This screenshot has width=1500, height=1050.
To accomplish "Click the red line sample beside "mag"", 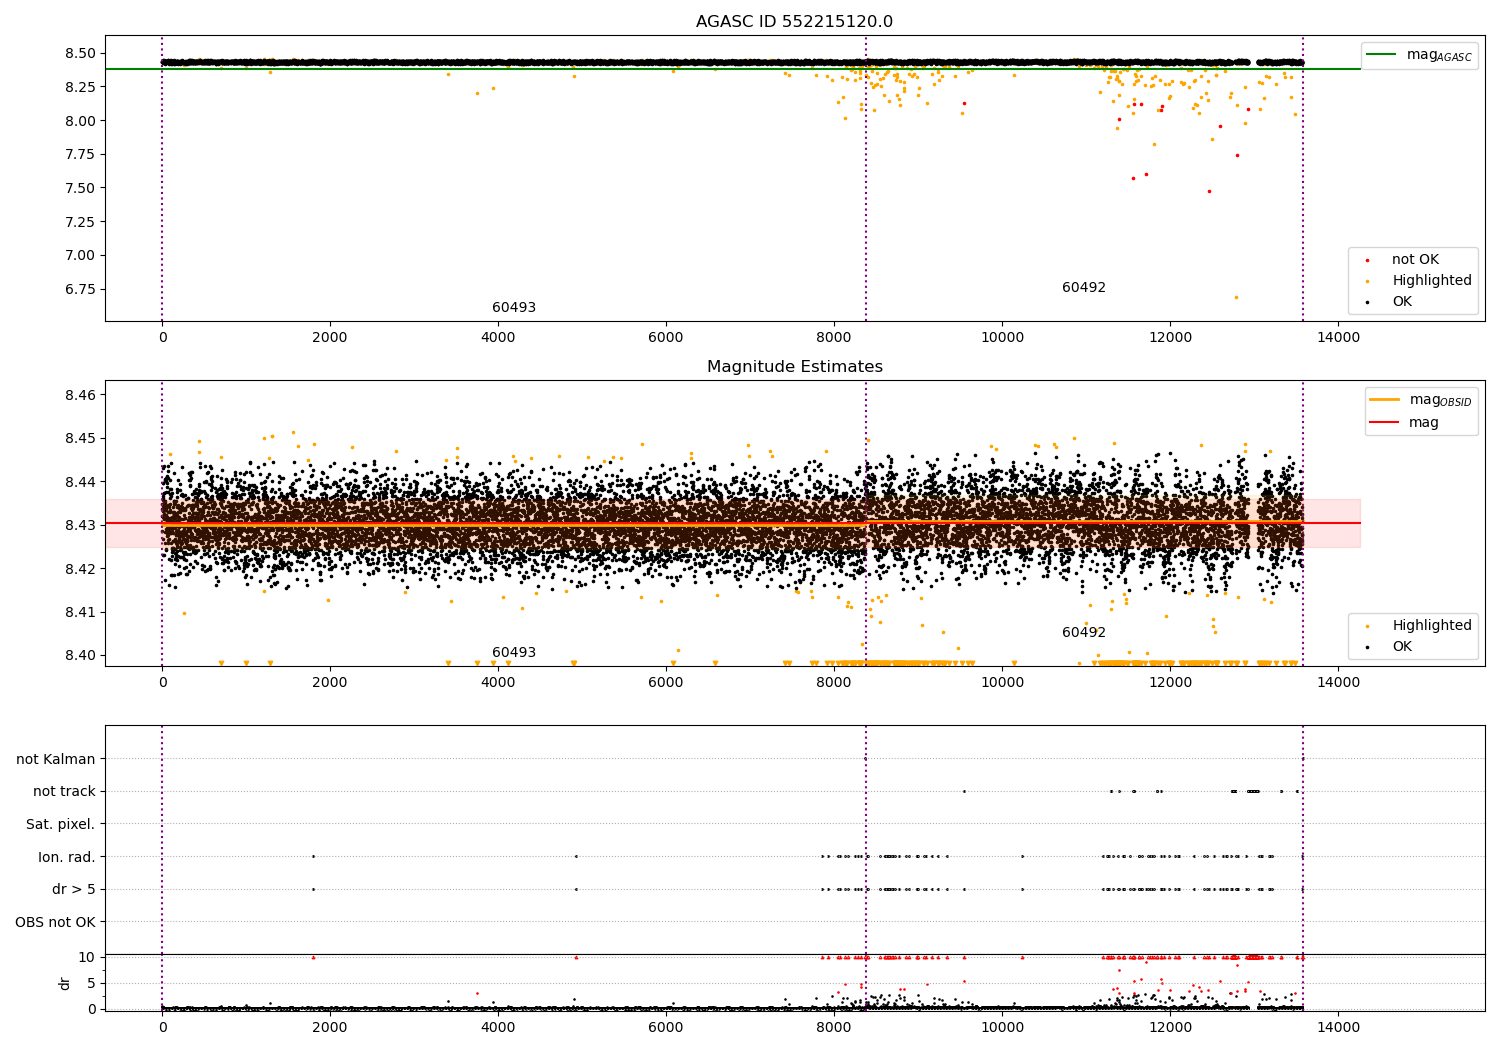I will tap(1385, 423).
